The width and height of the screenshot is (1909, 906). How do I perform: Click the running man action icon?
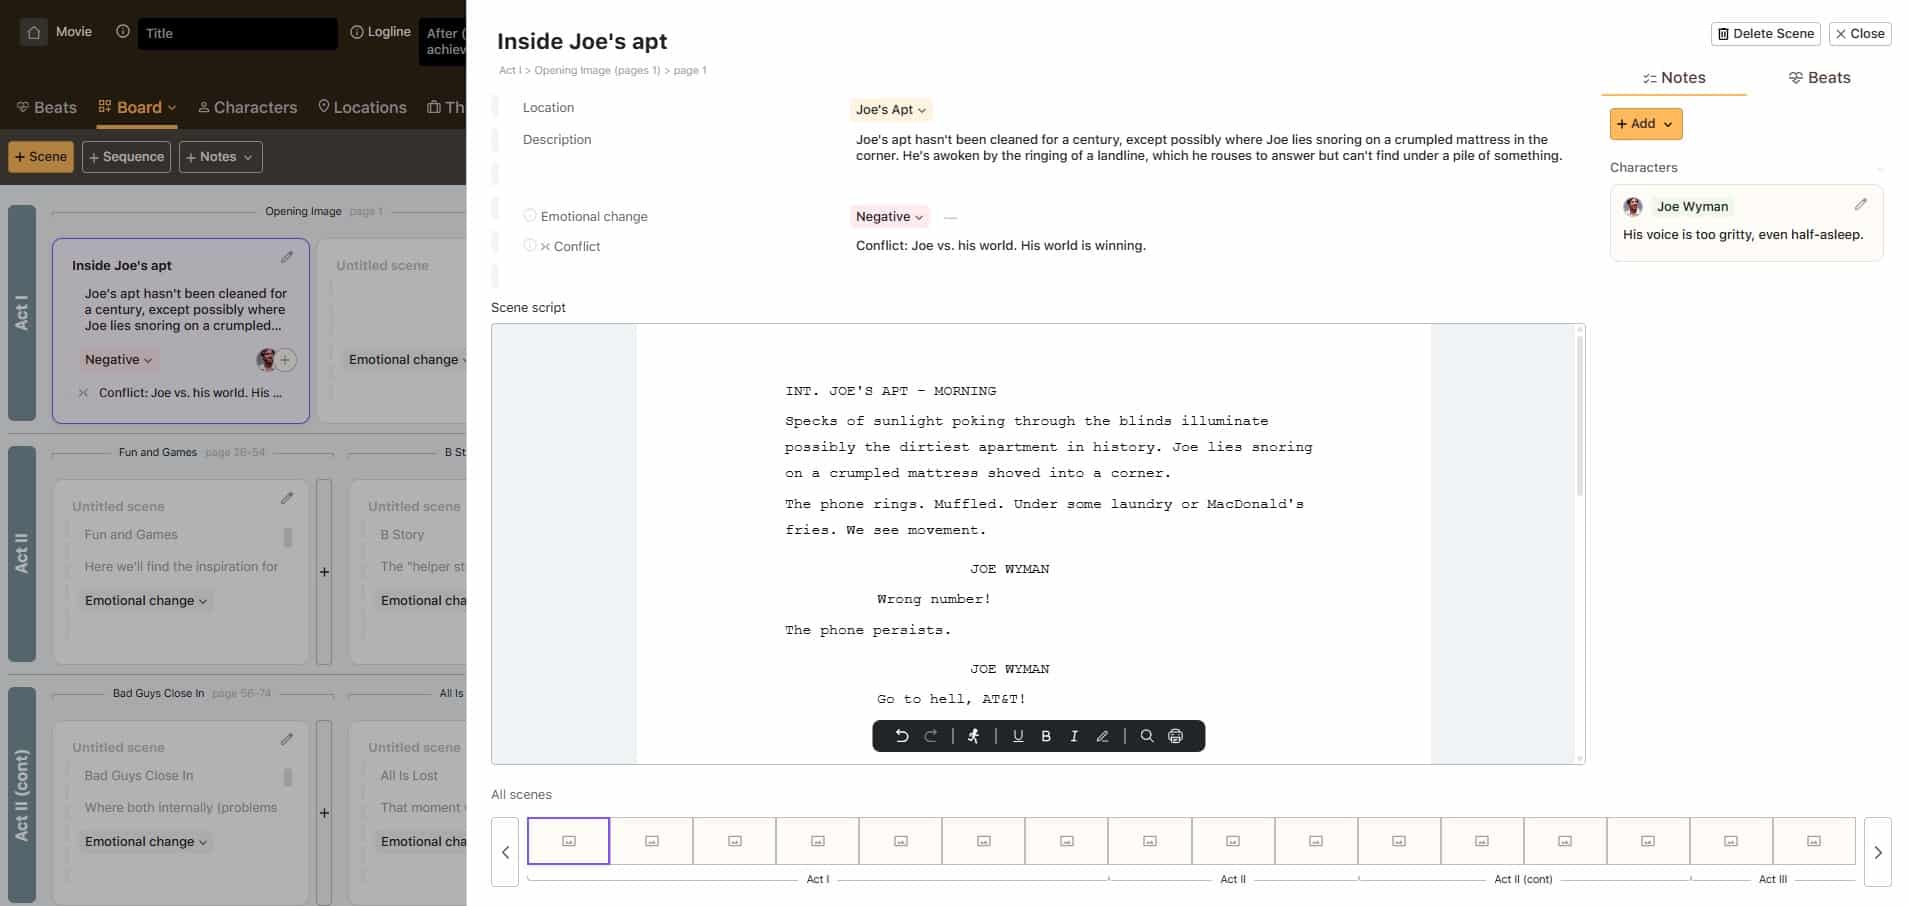pyautogui.click(x=973, y=736)
